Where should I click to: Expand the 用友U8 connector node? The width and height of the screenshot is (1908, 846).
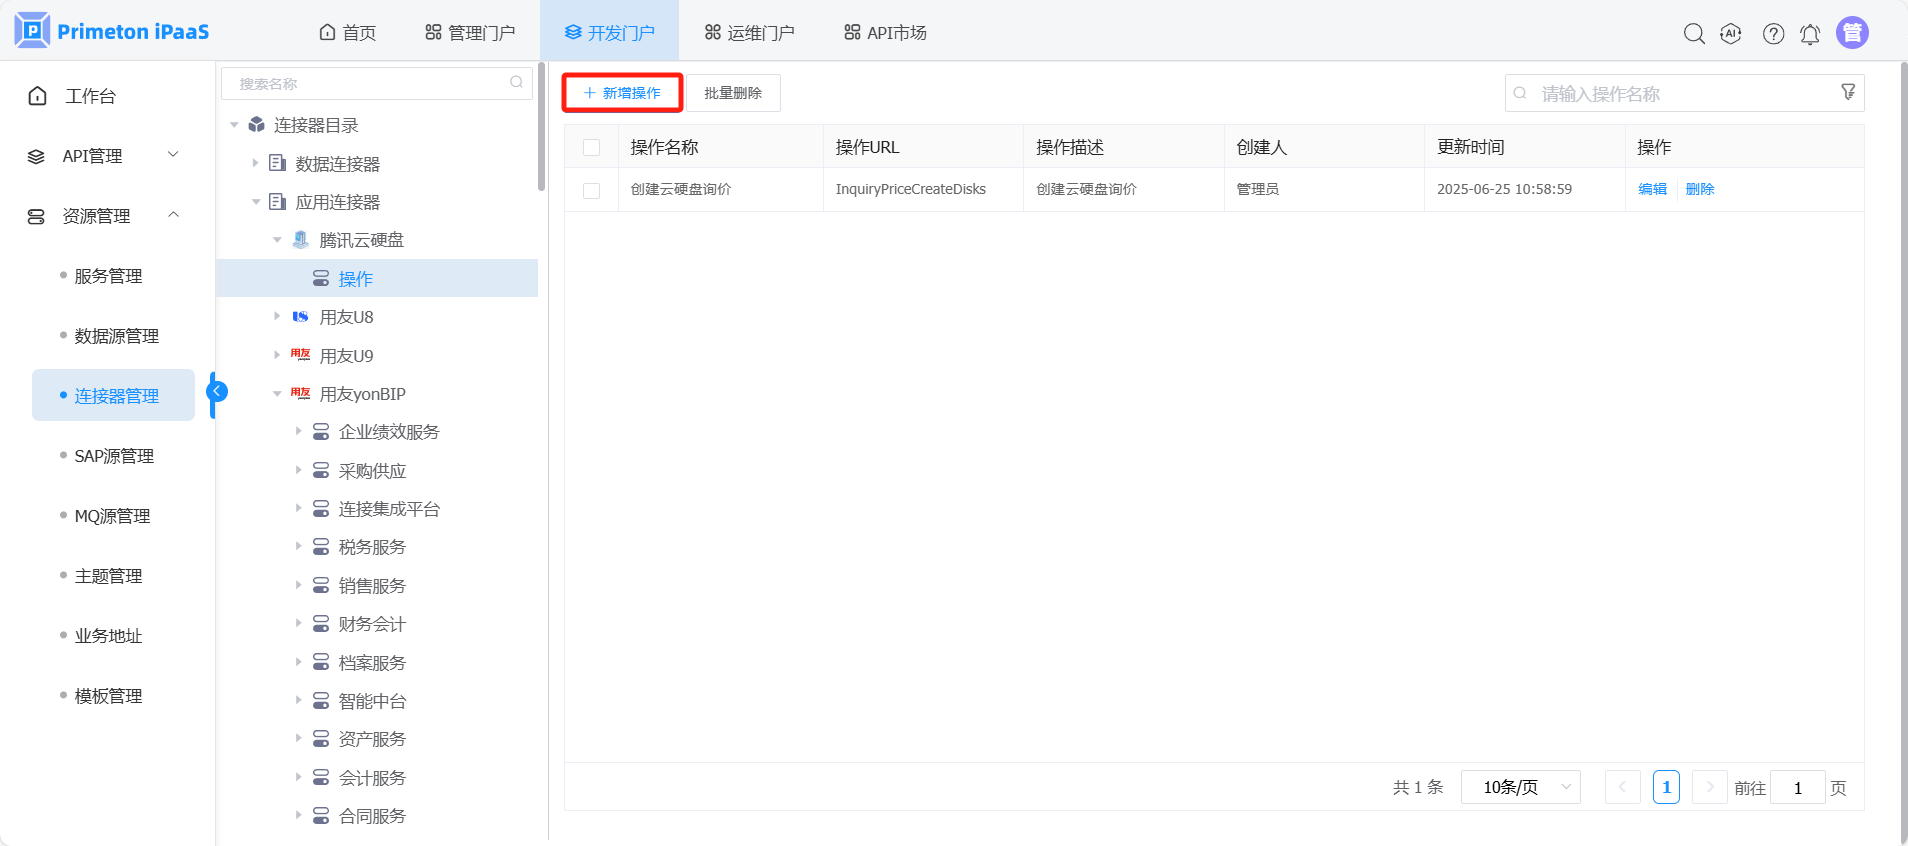click(277, 317)
